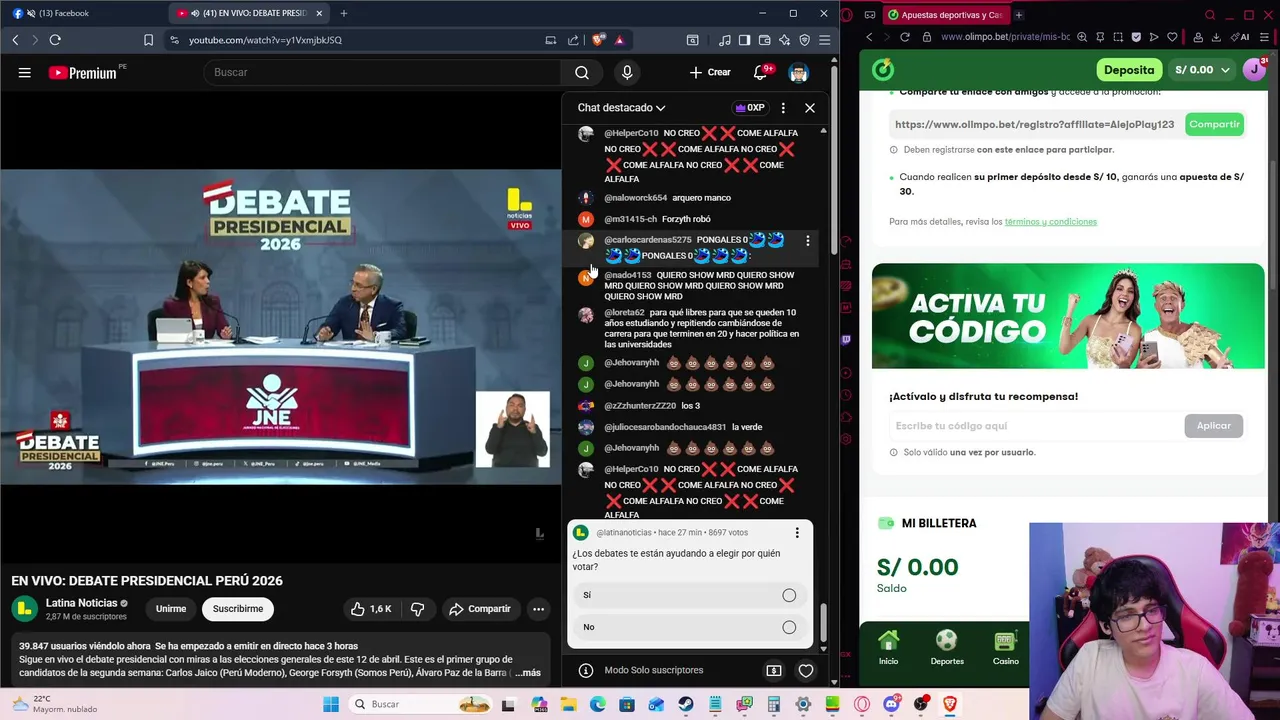
Task: Open the Olimpo profile J avatar
Action: pos(1254,70)
